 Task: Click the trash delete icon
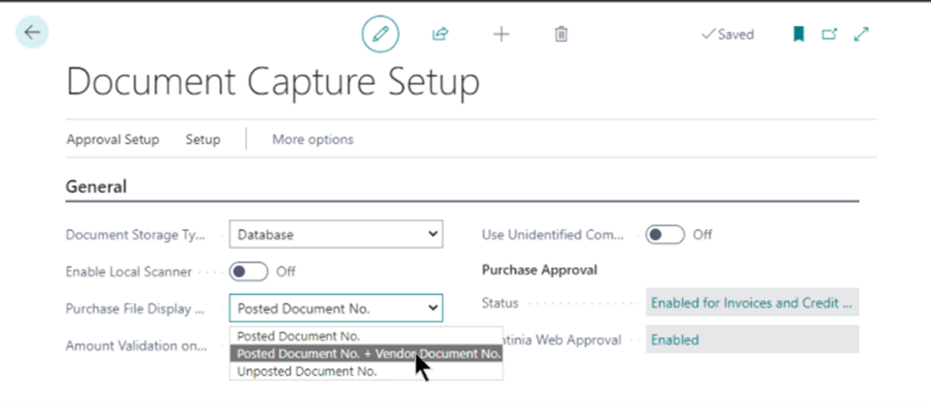[x=561, y=34]
